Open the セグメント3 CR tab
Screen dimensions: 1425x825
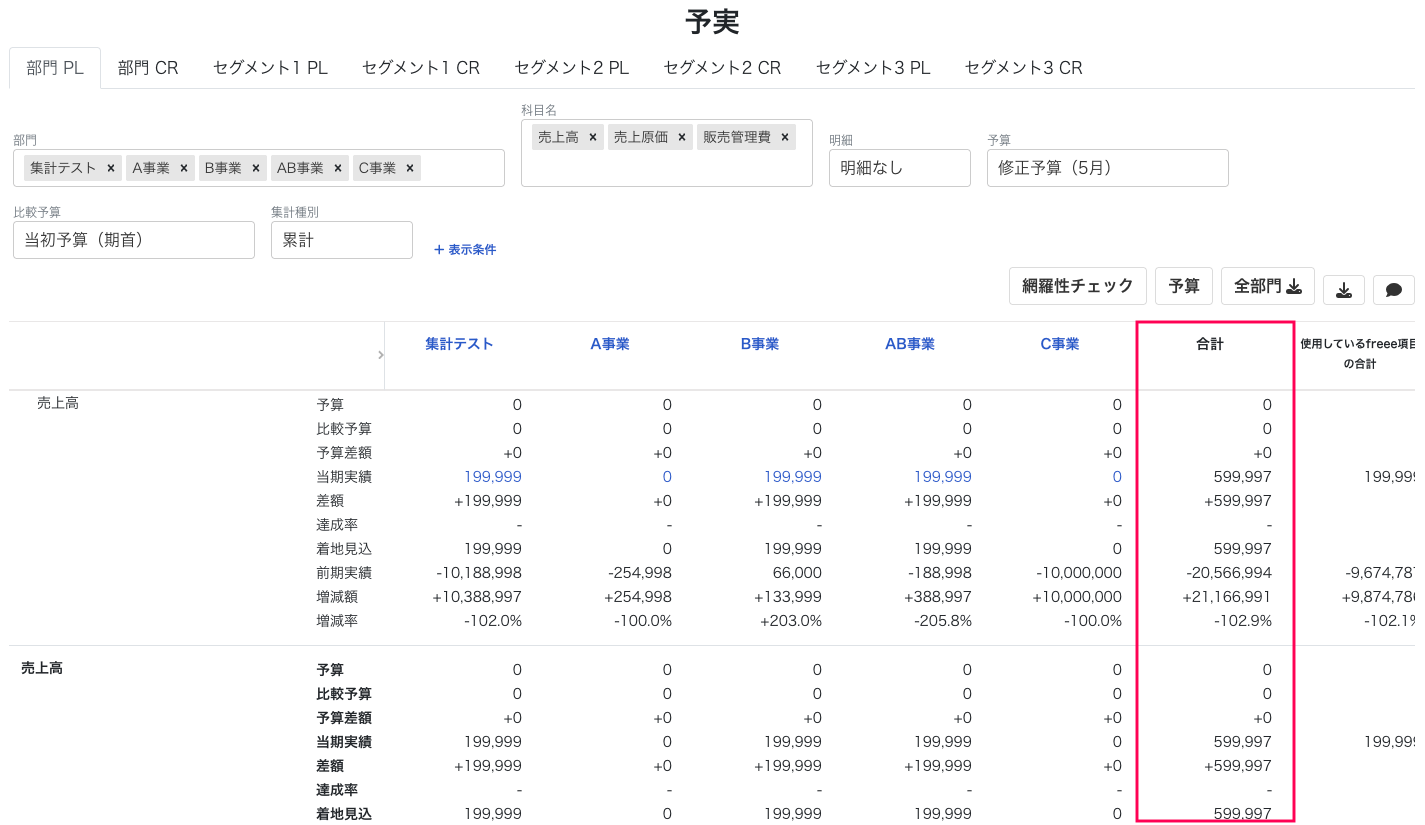[x=1024, y=68]
